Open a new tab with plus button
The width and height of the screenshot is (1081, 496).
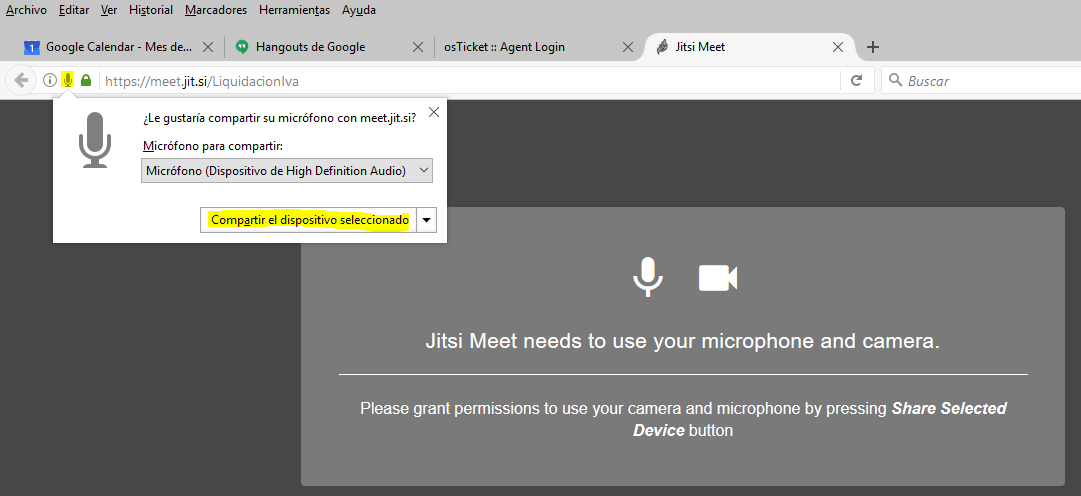tap(873, 47)
